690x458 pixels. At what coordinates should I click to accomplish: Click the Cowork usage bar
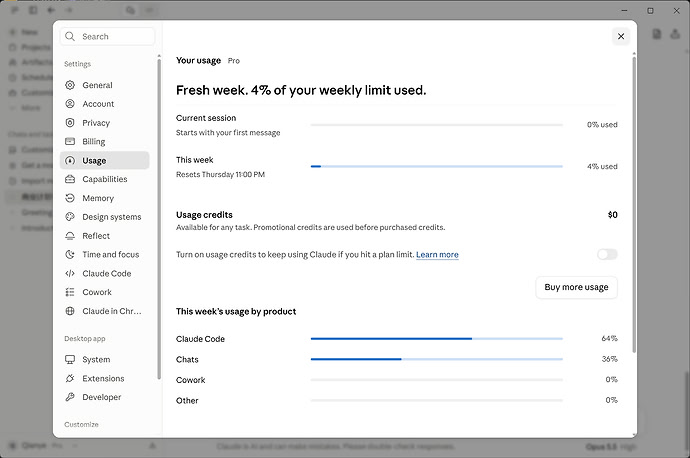pos(437,380)
